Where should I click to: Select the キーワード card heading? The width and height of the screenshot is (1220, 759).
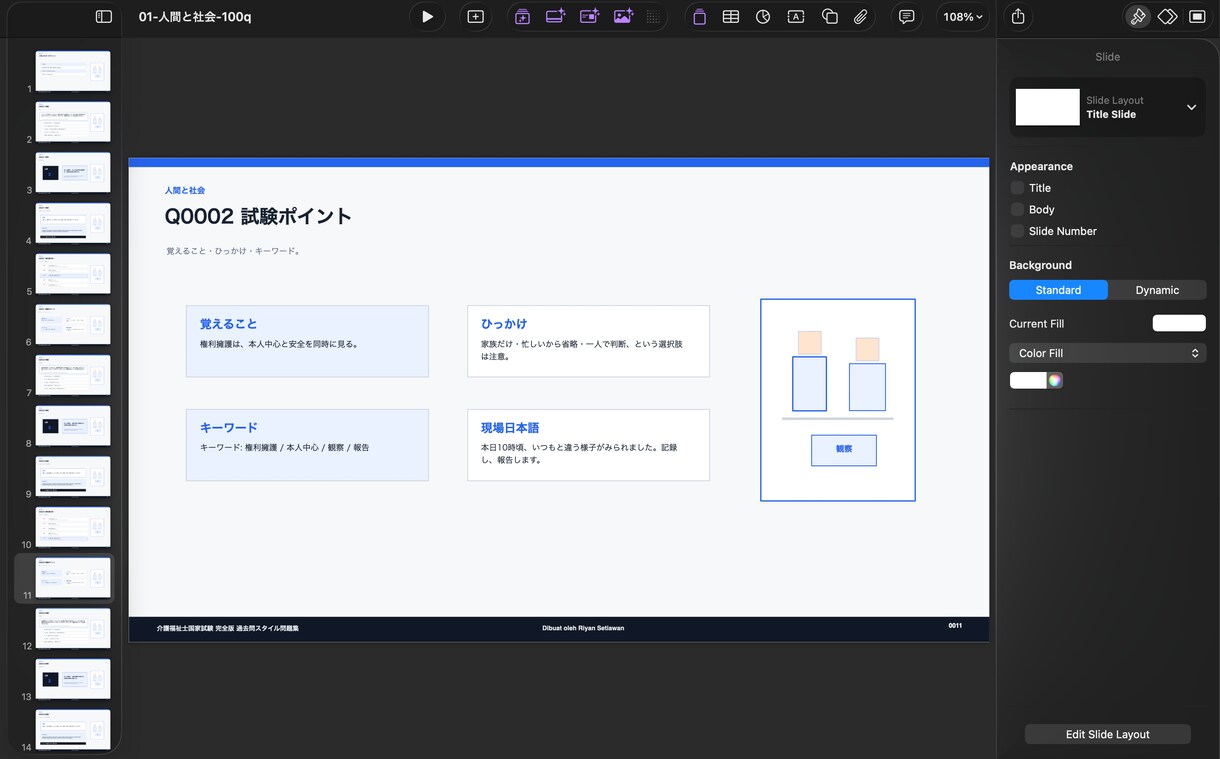229,427
